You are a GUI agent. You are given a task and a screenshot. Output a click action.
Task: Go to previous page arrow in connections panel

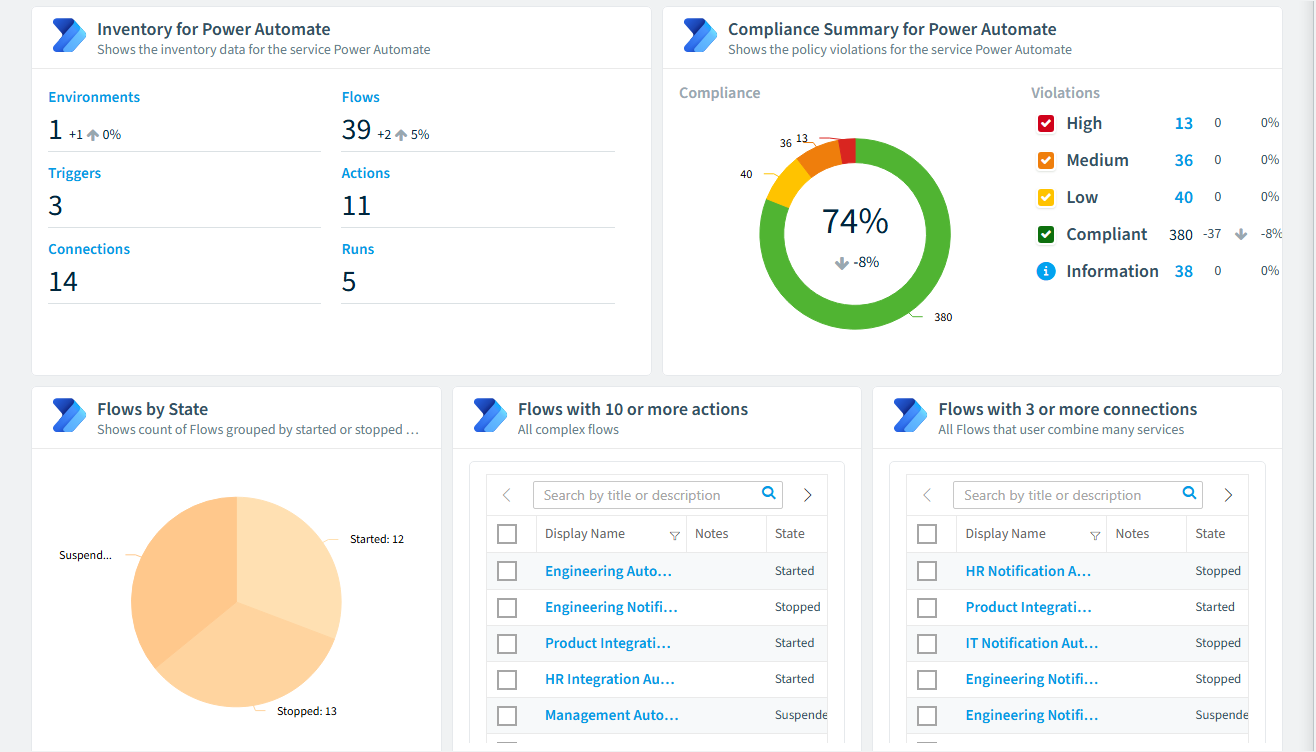pyautogui.click(x=927, y=495)
